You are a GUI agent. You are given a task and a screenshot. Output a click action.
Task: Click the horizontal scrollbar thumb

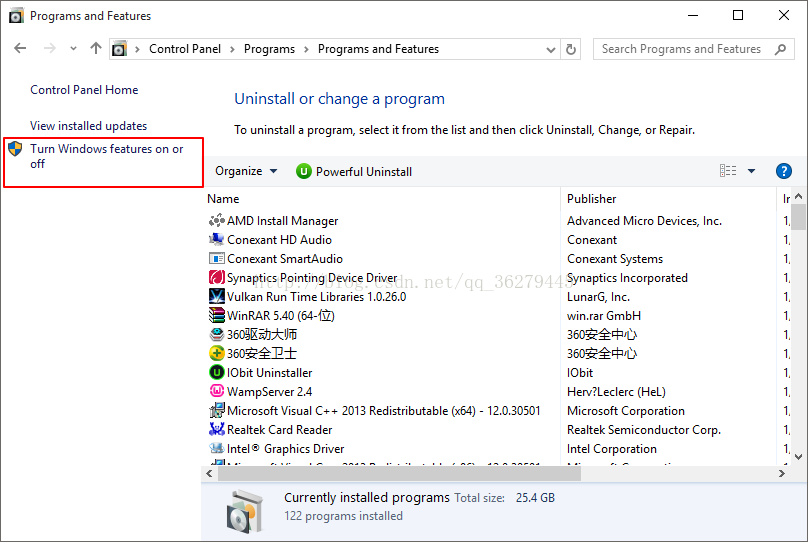pos(399,473)
